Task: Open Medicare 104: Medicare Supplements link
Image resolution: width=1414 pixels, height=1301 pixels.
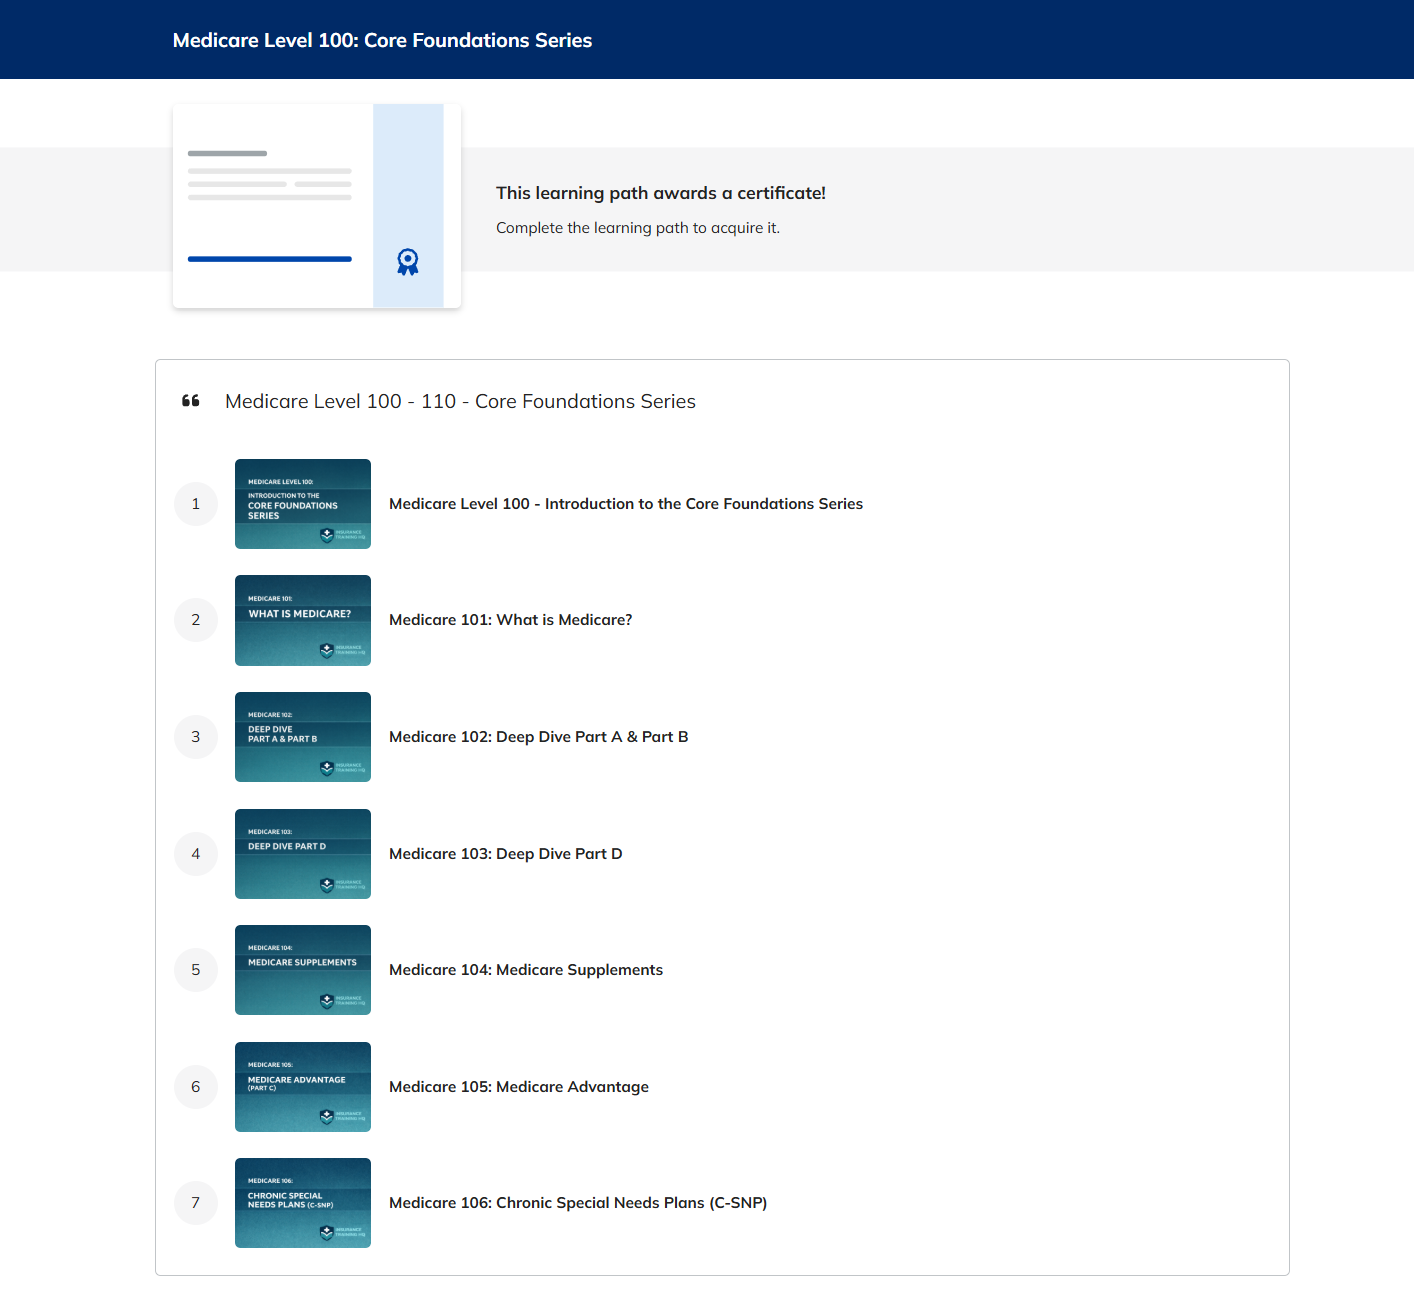Action: pos(526,970)
